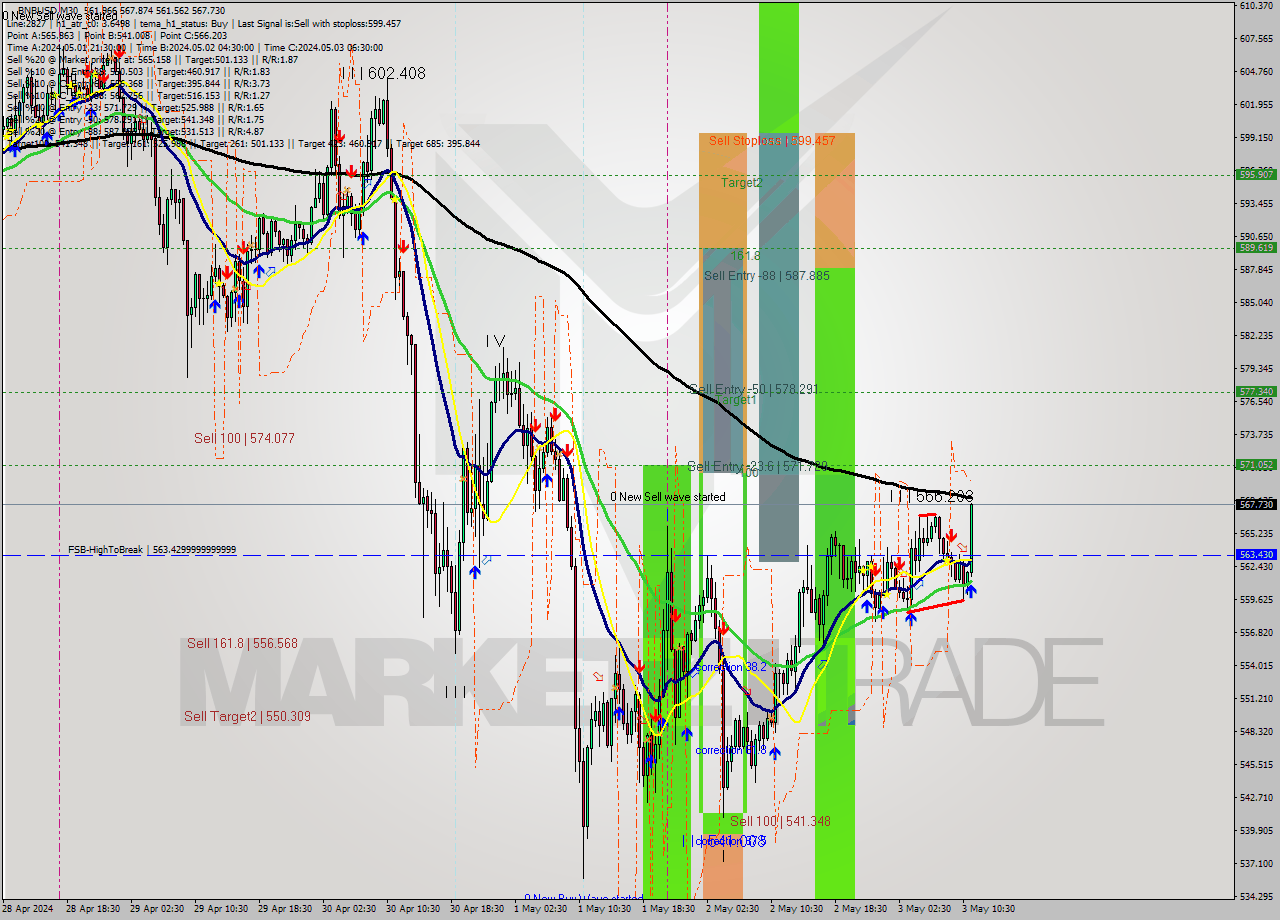1280x920 pixels.
Task: Click the 28 Apr 2024 date label
Action: click(x=26, y=909)
